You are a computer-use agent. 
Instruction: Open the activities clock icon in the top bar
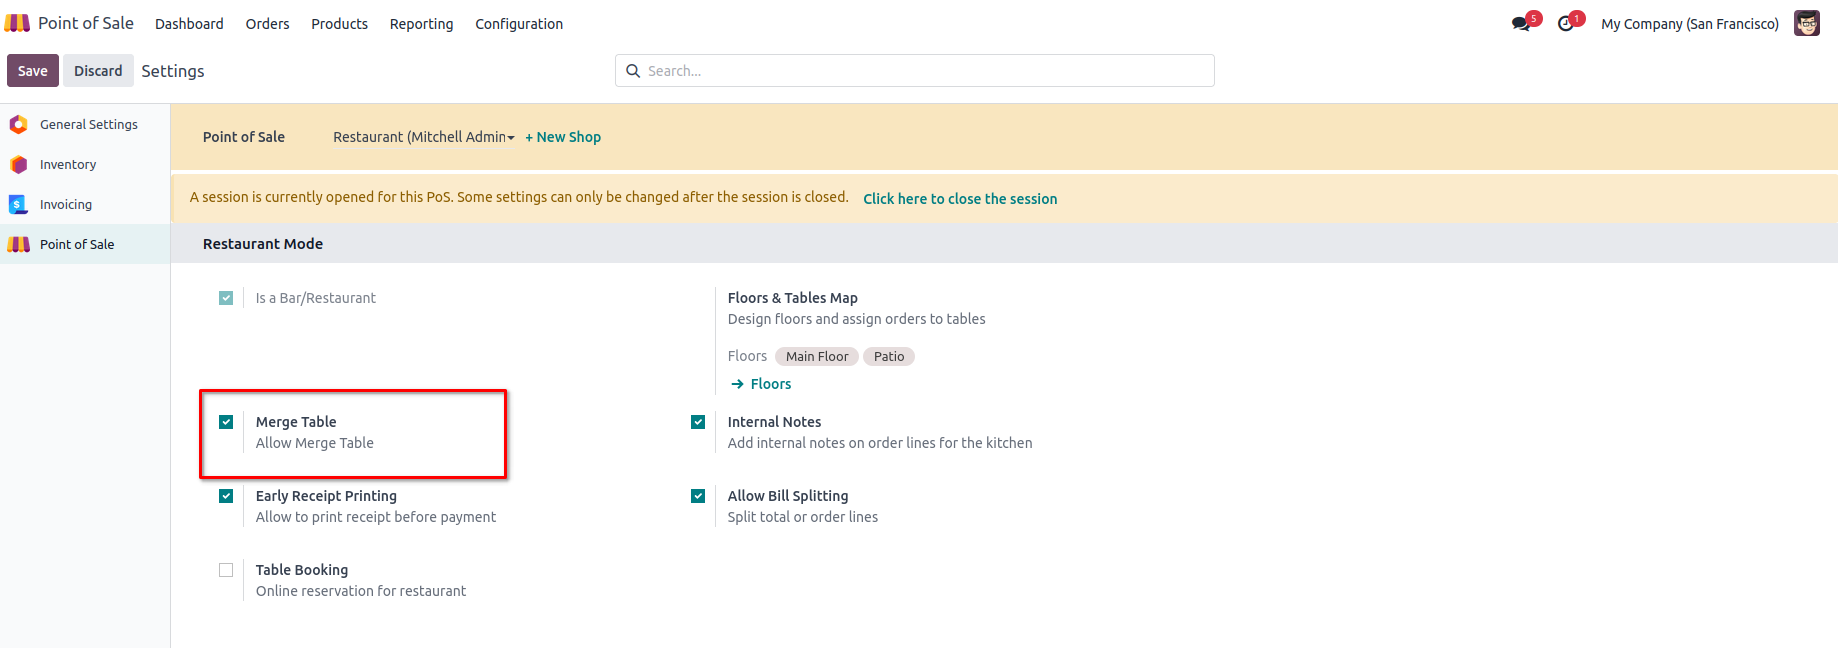[1566, 24]
